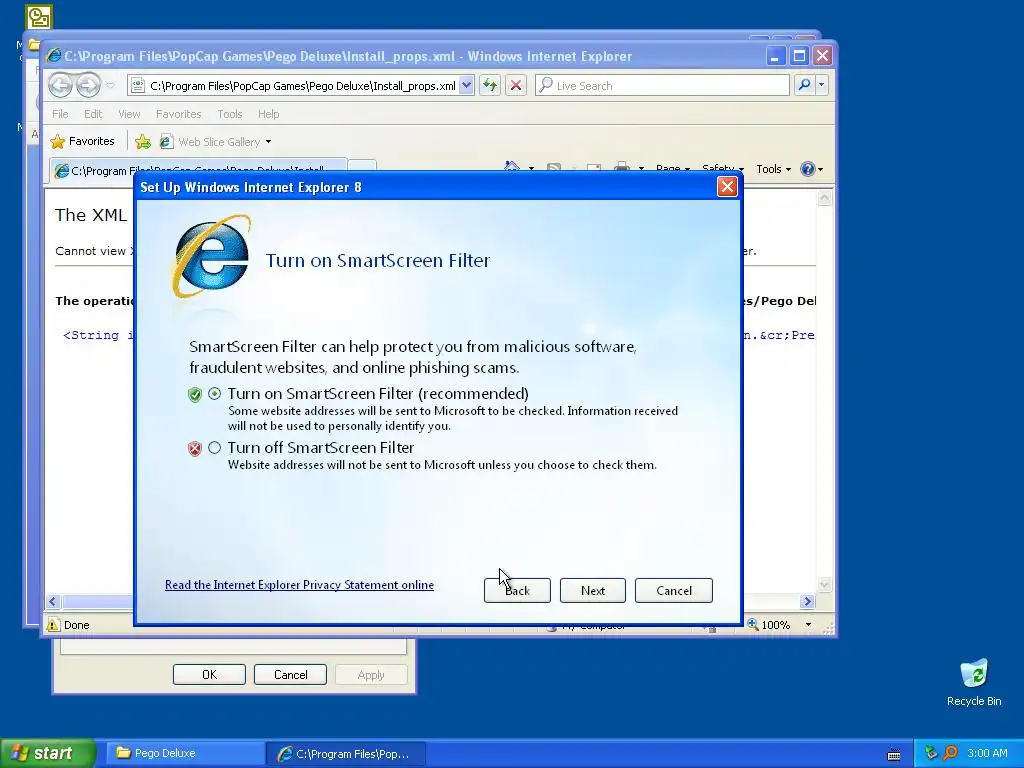
Task: Expand the Help icon dropdown arrow
Action: 820,170
